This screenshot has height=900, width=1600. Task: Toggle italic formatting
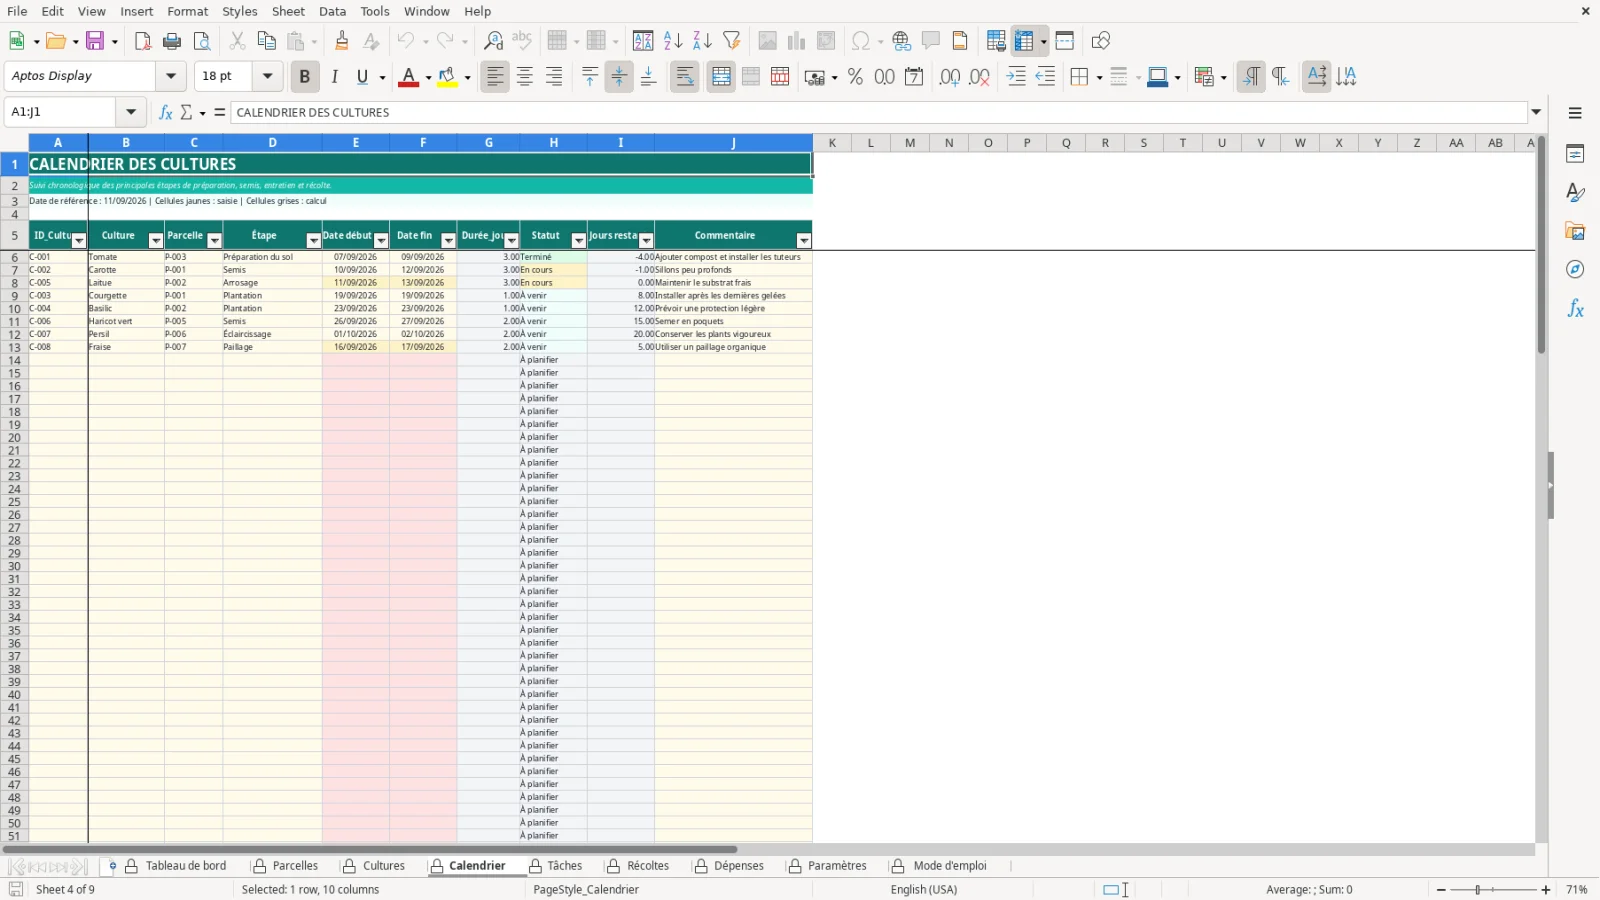click(x=334, y=77)
